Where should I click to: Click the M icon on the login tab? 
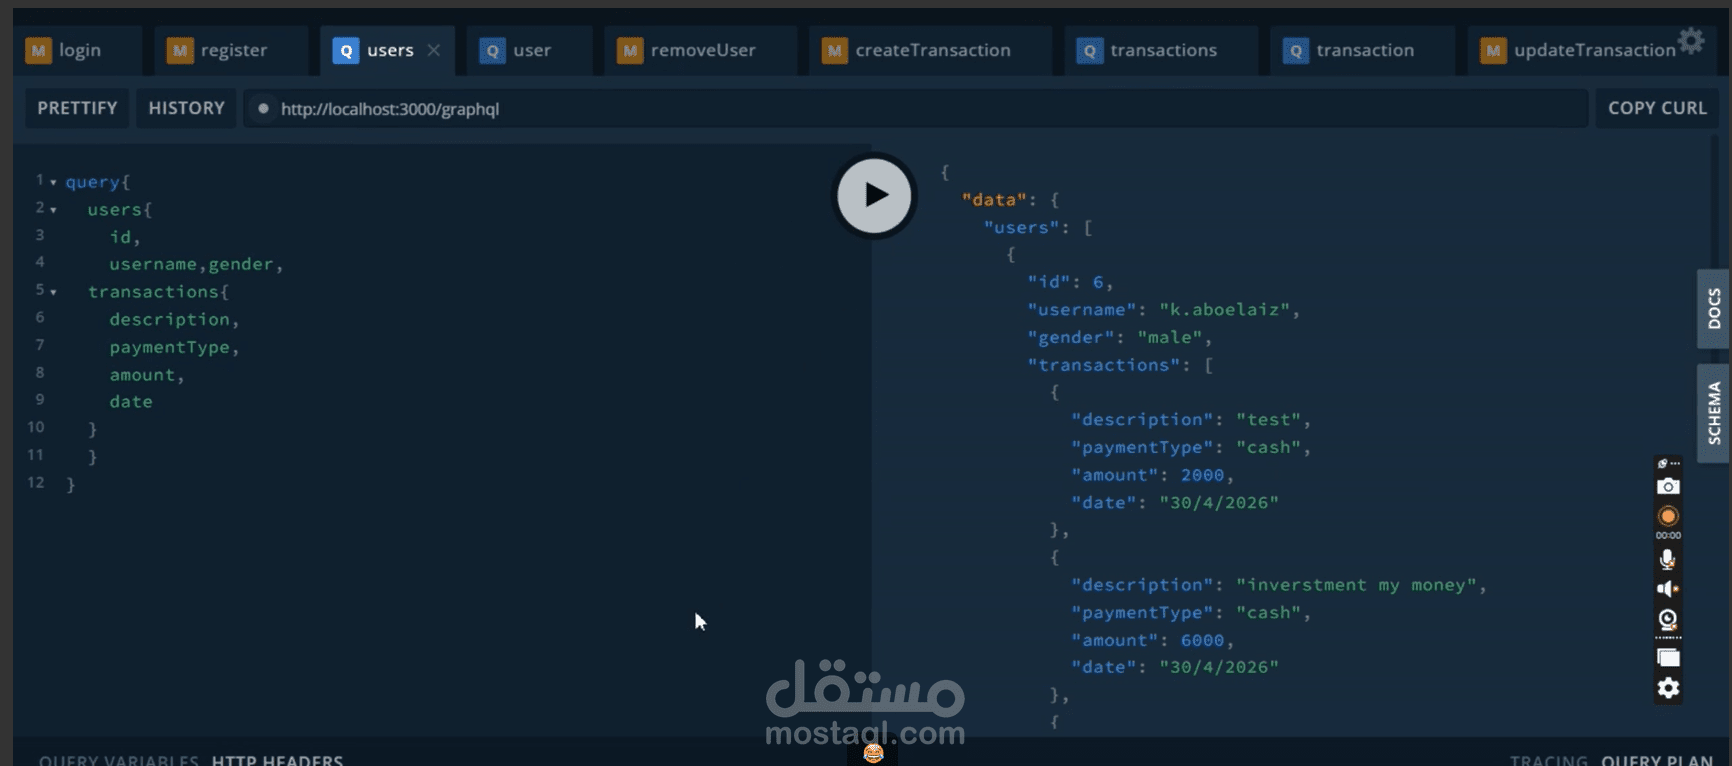[x=38, y=50]
